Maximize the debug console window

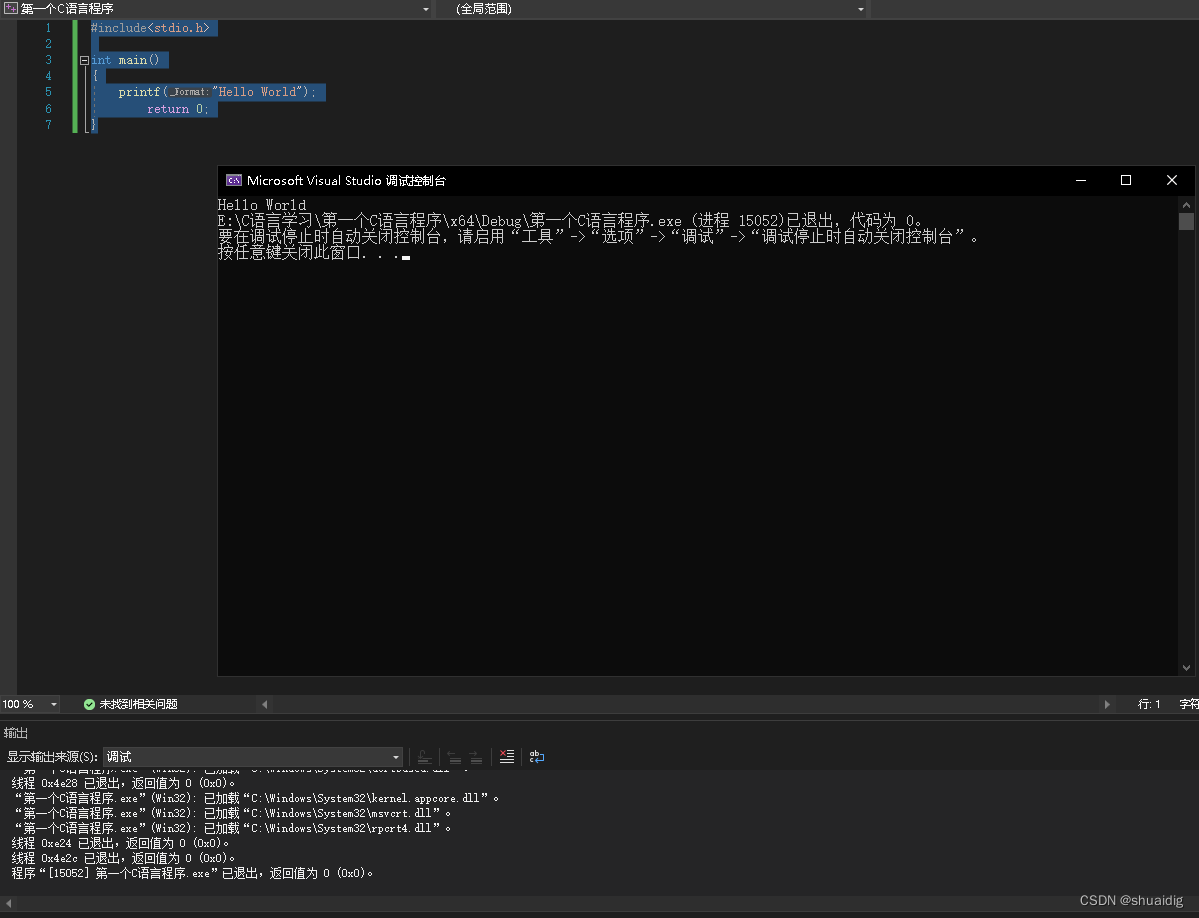coord(1126,180)
